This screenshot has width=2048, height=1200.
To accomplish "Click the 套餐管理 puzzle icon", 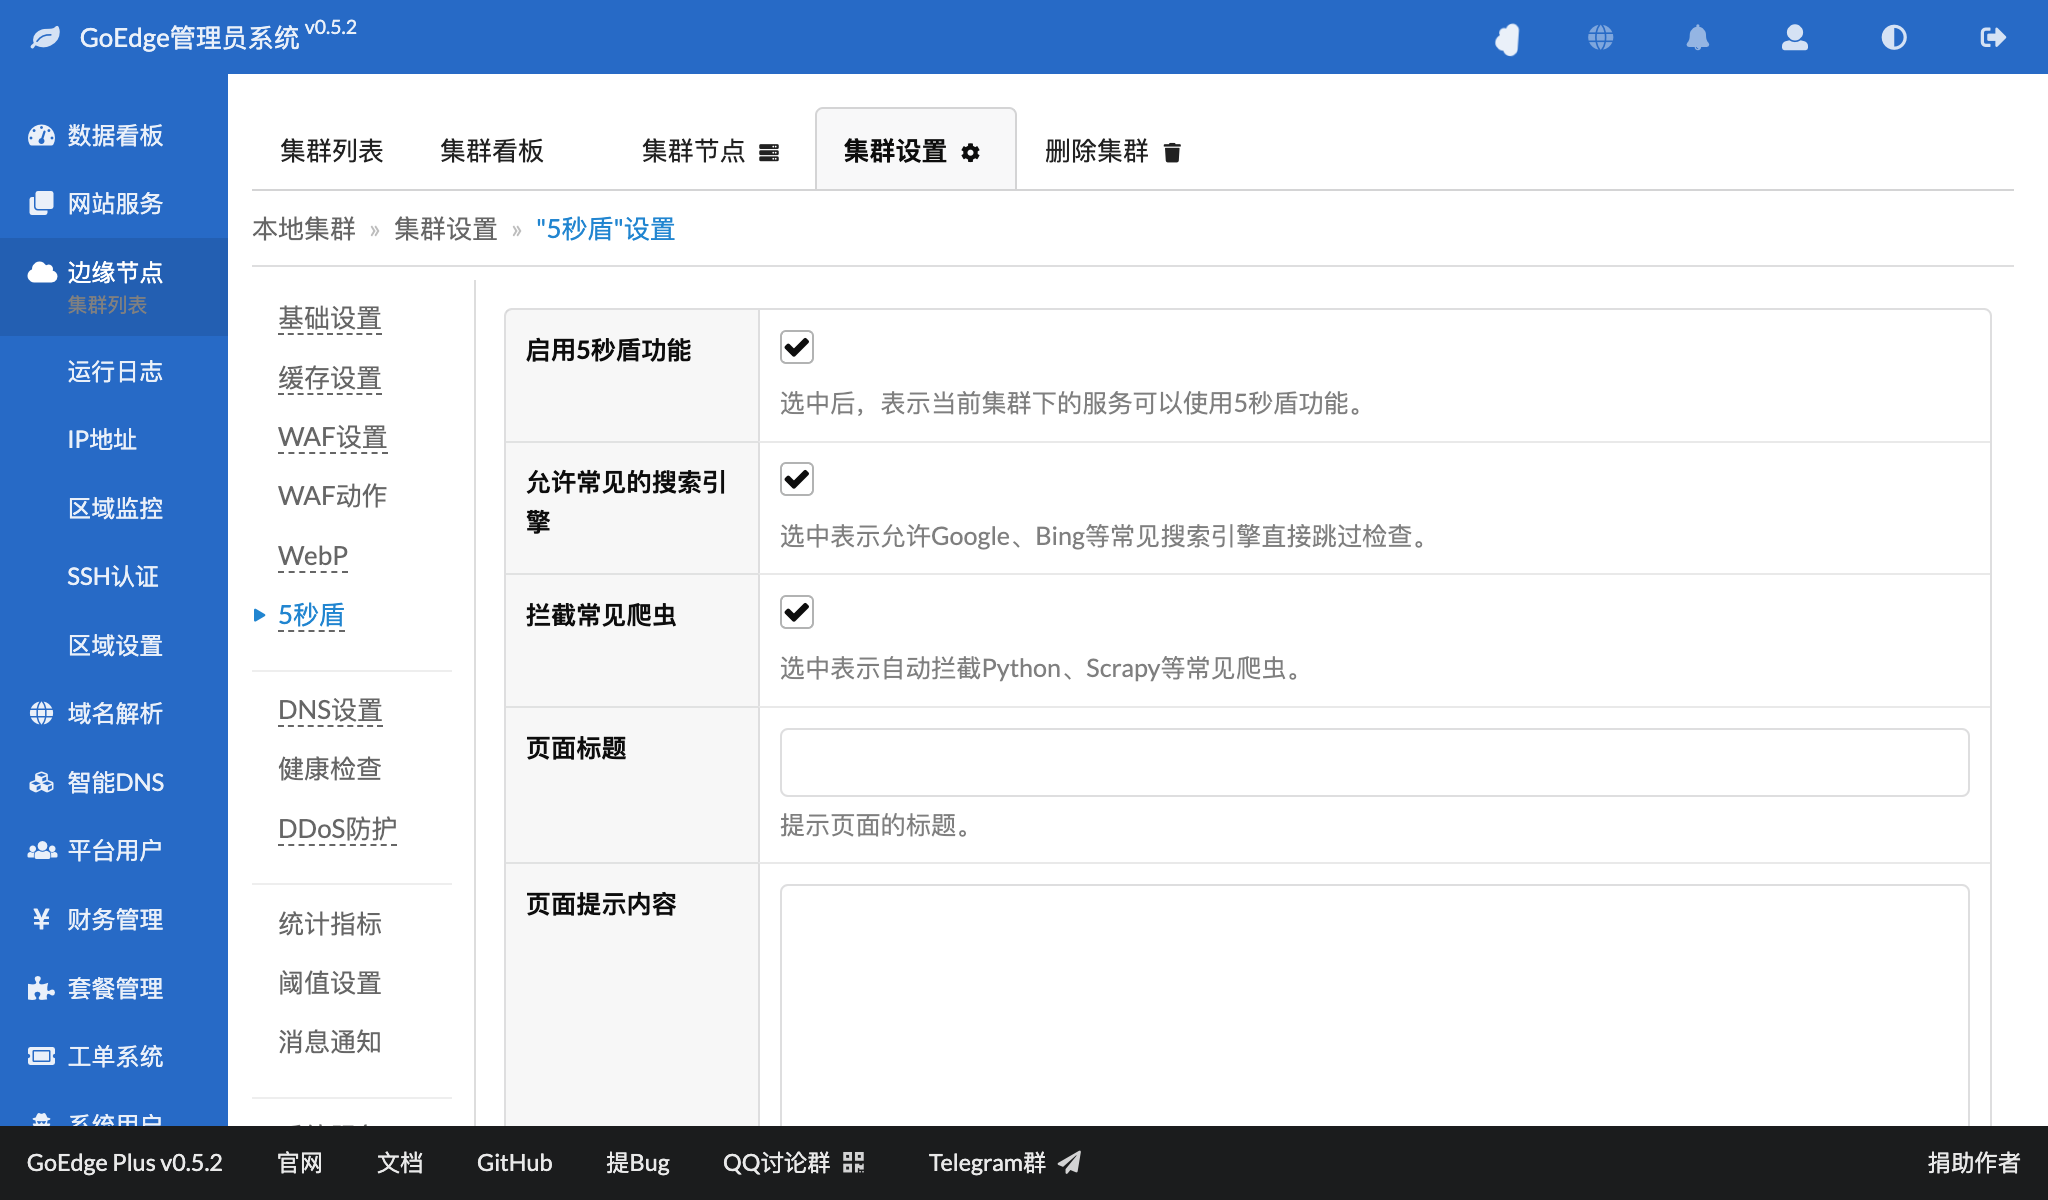I will click(41, 988).
